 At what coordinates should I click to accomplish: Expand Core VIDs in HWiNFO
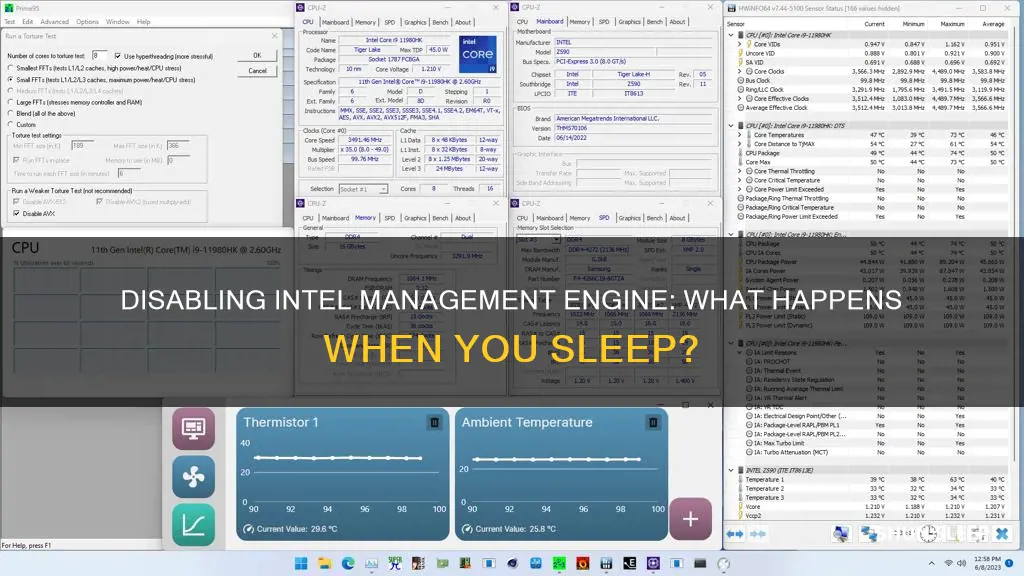pos(740,44)
